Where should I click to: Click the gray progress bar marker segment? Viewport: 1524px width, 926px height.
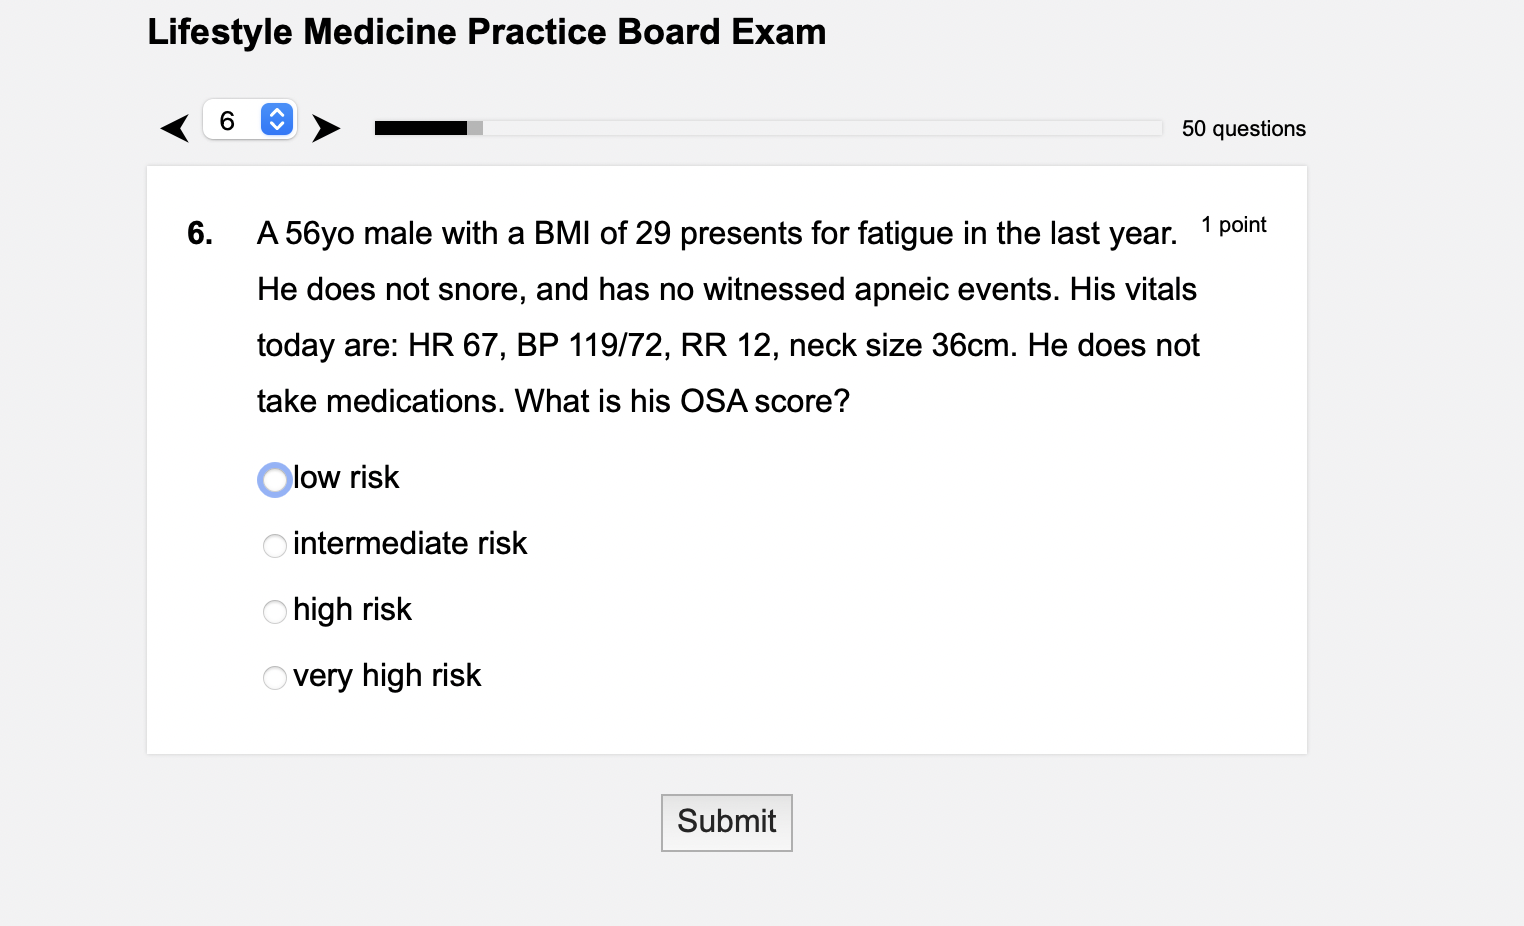(x=475, y=128)
